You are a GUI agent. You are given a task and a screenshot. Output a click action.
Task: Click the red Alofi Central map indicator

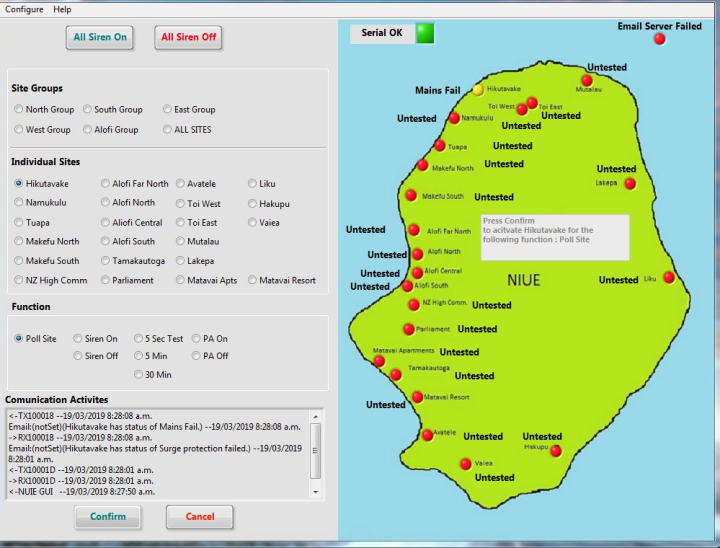tap(417, 273)
